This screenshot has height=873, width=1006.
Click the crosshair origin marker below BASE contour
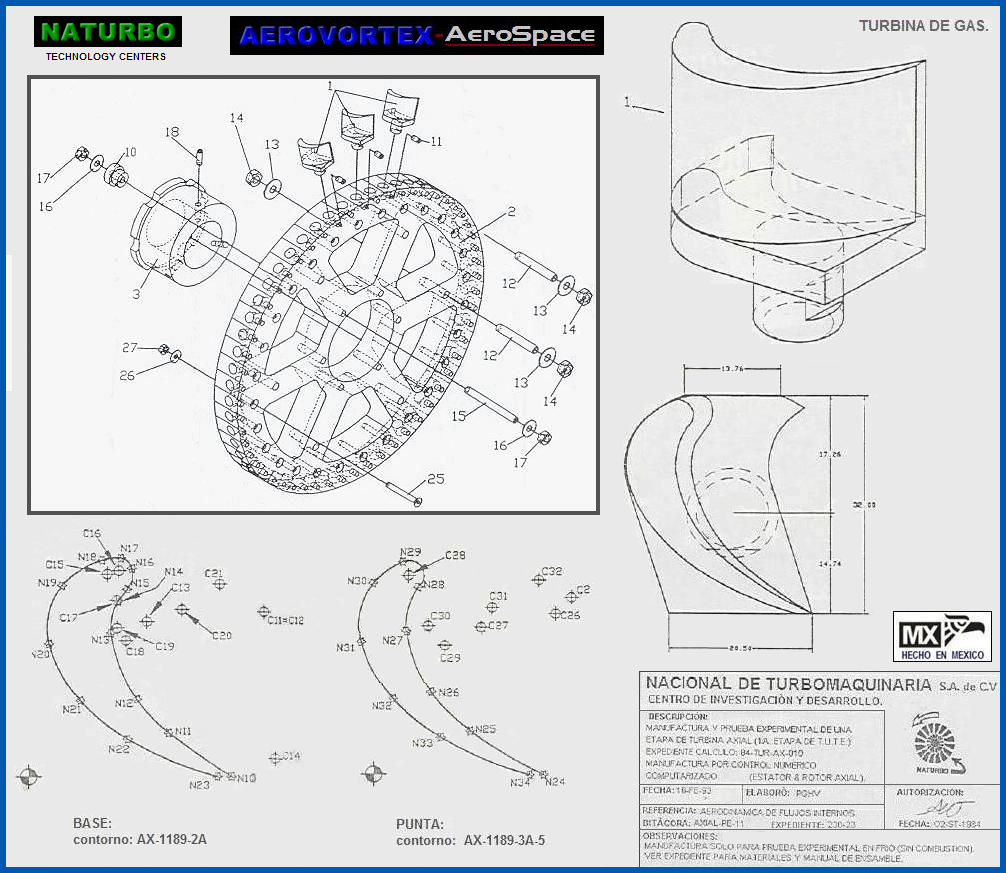tap(28, 776)
